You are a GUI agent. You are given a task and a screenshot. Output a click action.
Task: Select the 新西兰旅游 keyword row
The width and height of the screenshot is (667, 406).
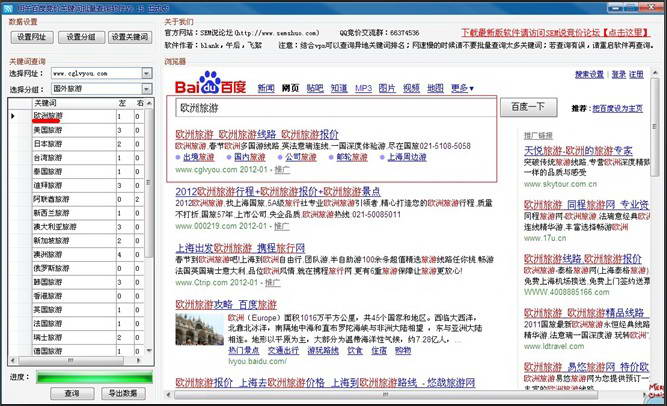point(77,213)
